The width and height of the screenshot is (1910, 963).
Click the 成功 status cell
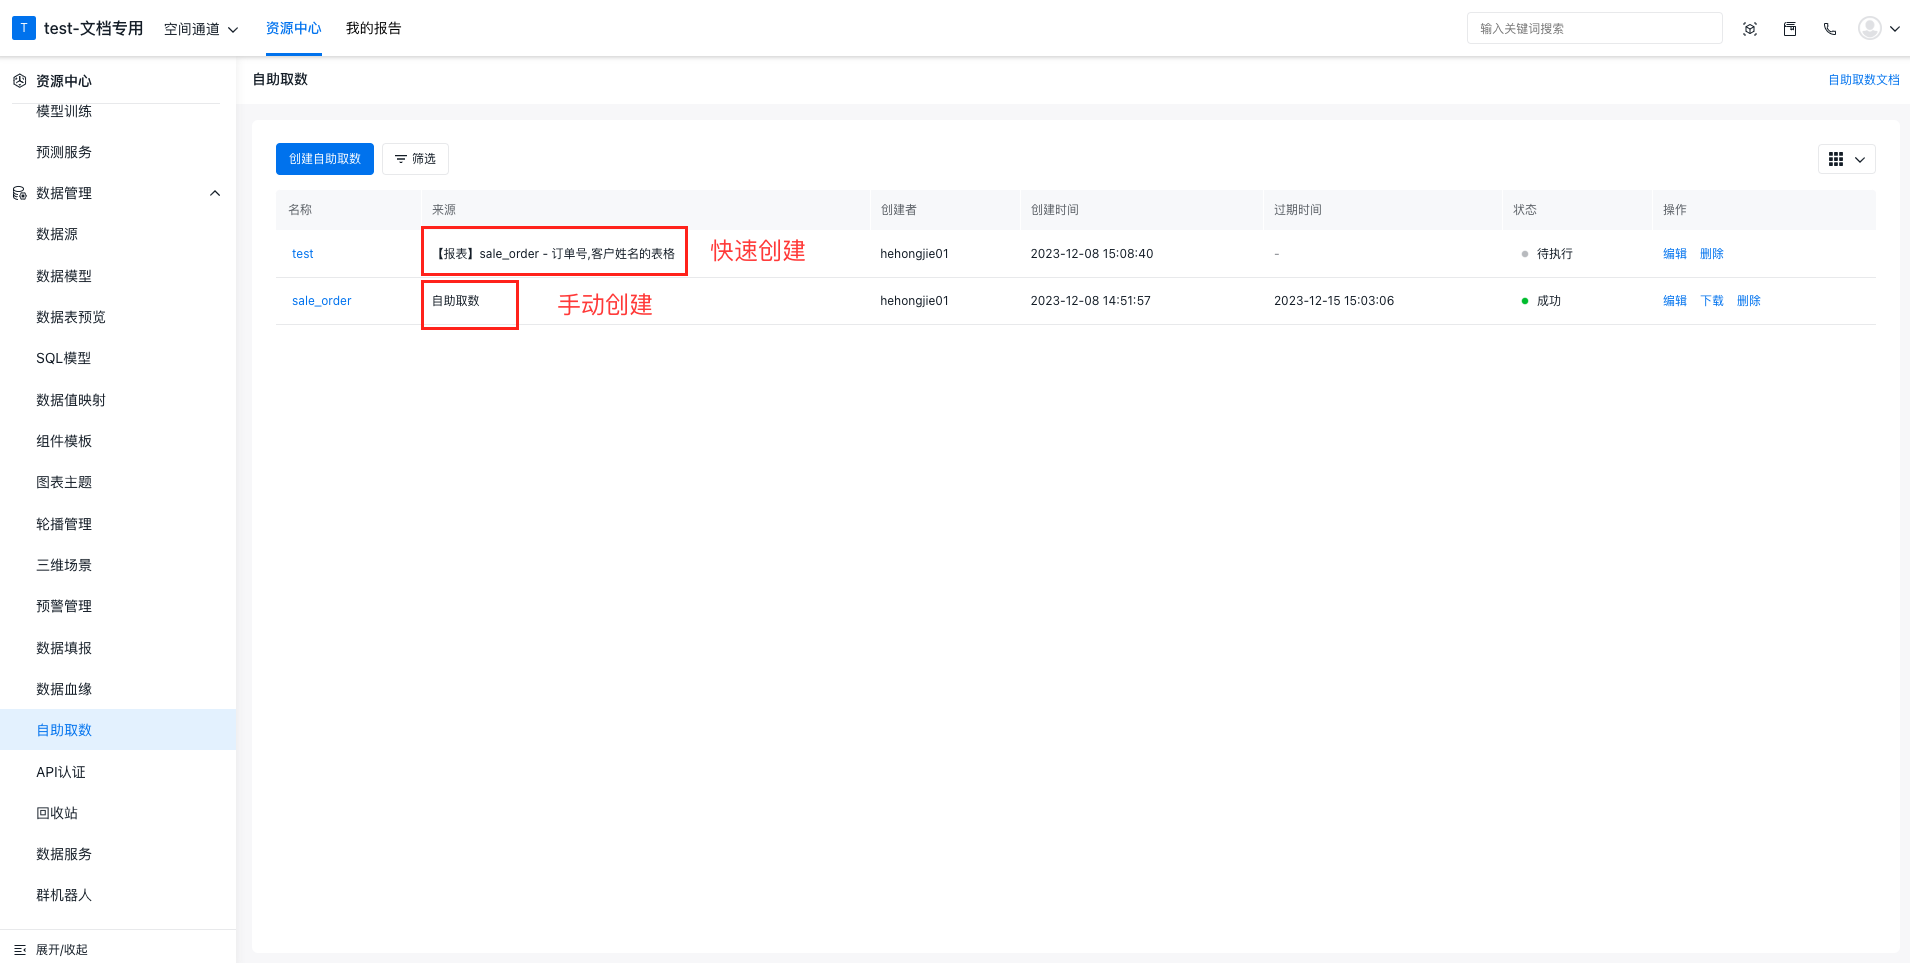point(1541,301)
